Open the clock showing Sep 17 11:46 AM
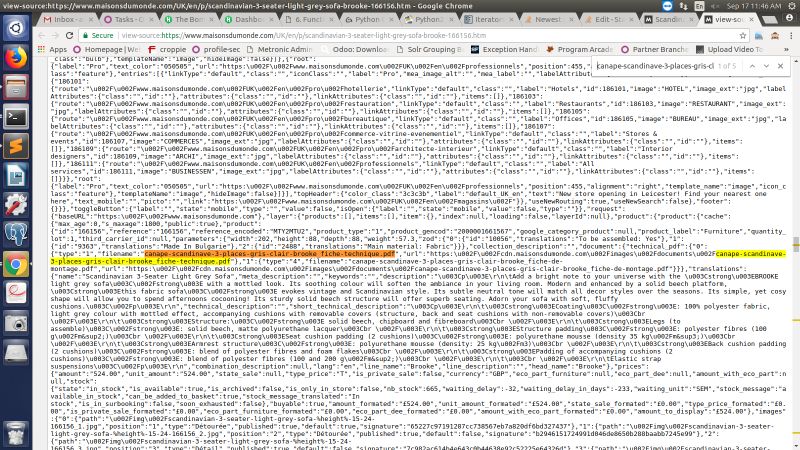The width and height of the screenshot is (800, 450). tap(754, 6)
